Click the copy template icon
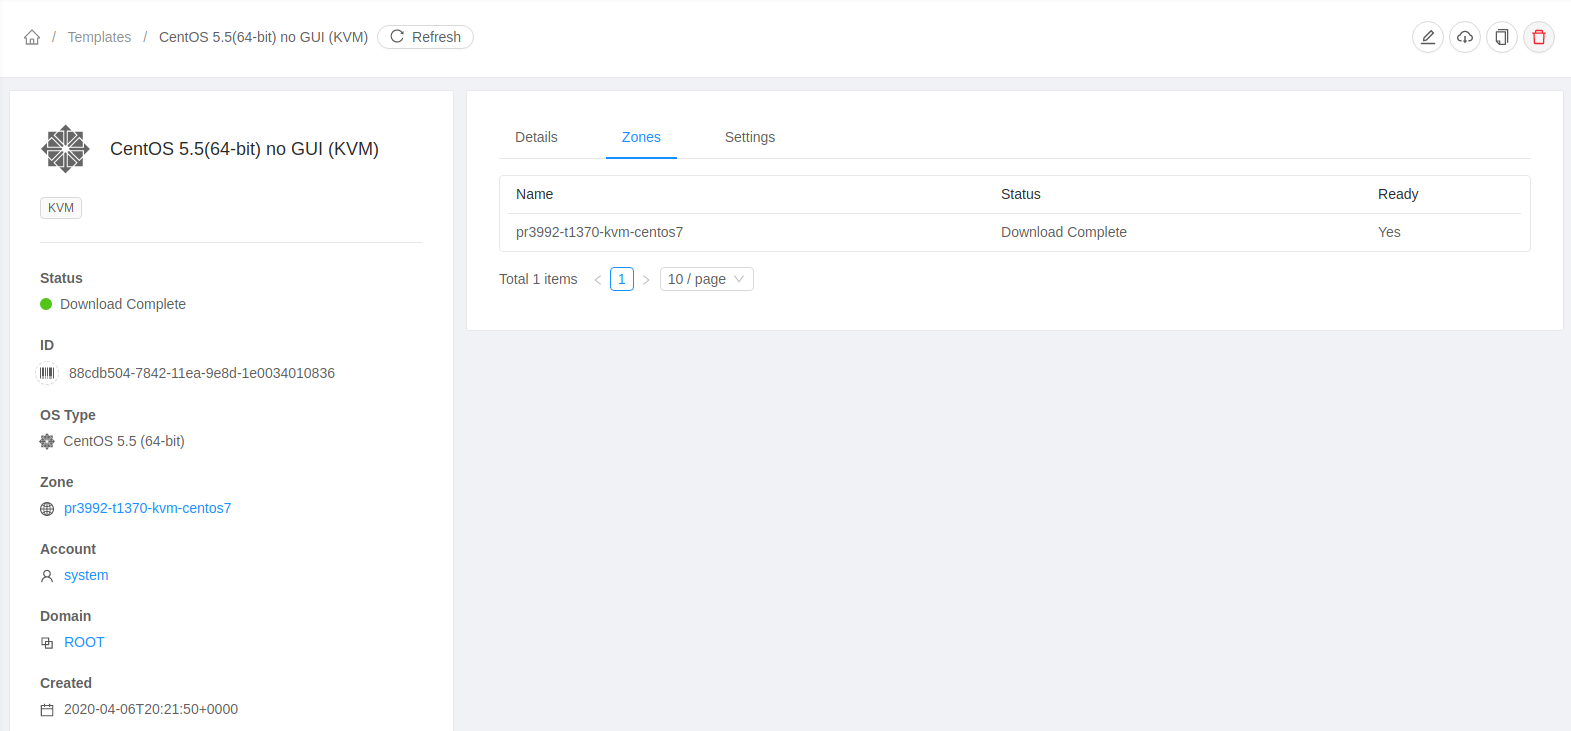This screenshot has height=731, width=1571. click(1502, 37)
